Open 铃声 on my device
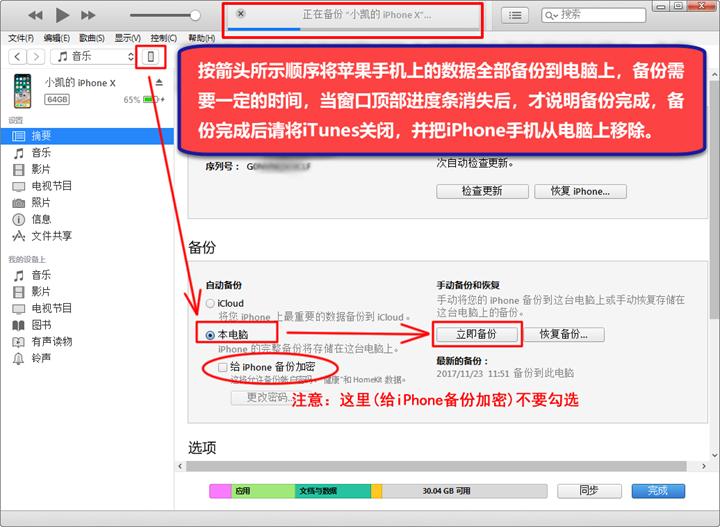 [x=87, y=358]
